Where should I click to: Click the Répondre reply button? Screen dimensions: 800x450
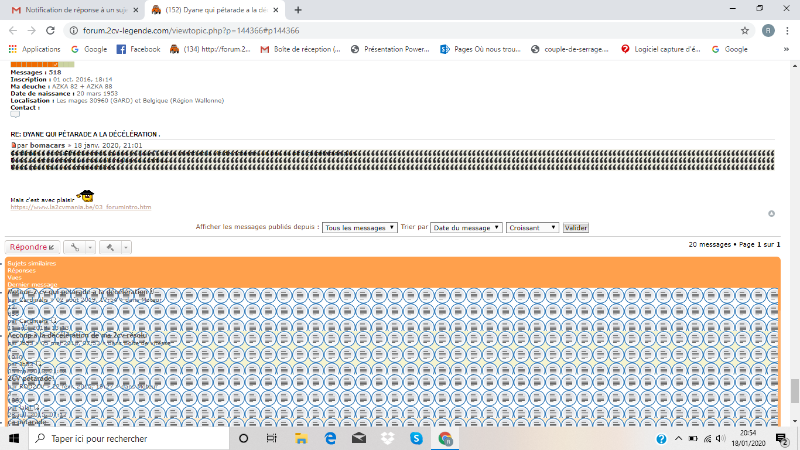(x=31, y=246)
